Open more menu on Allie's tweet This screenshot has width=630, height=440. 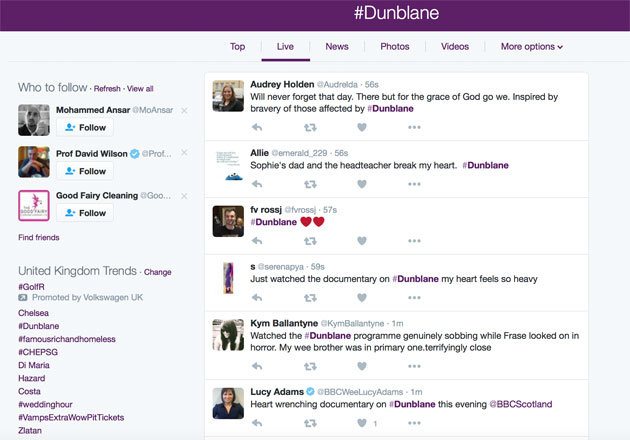pyautogui.click(x=414, y=184)
